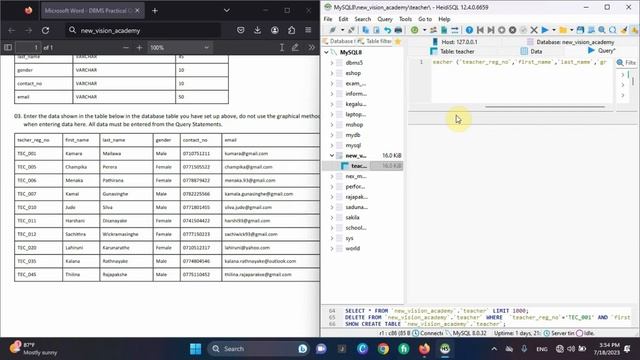
Task: Click the green Refresh icon in HeidiSQL toolbar
Action: pyautogui.click(x=415, y=30)
